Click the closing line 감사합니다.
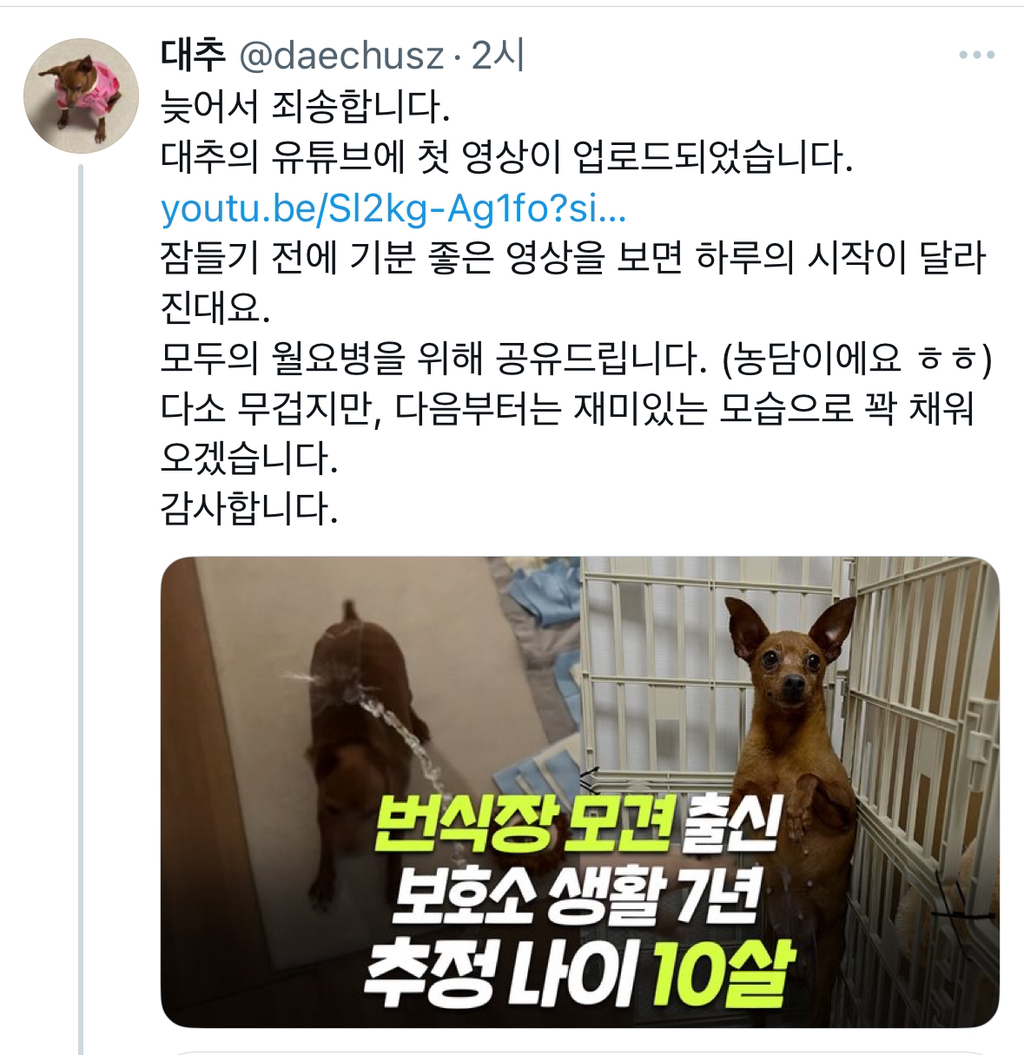1024x1055 pixels. pos(249,509)
